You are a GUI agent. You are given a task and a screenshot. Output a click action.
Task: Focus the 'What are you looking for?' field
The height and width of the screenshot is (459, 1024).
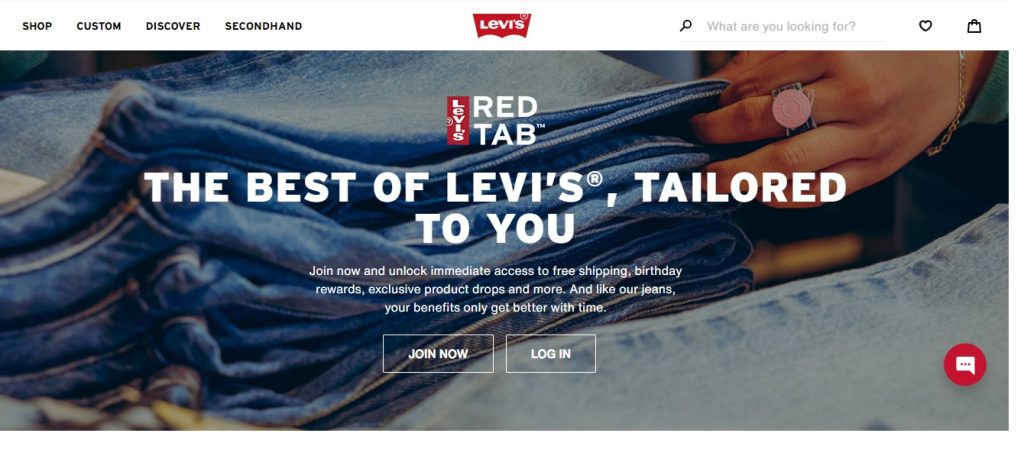coord(795,27)
